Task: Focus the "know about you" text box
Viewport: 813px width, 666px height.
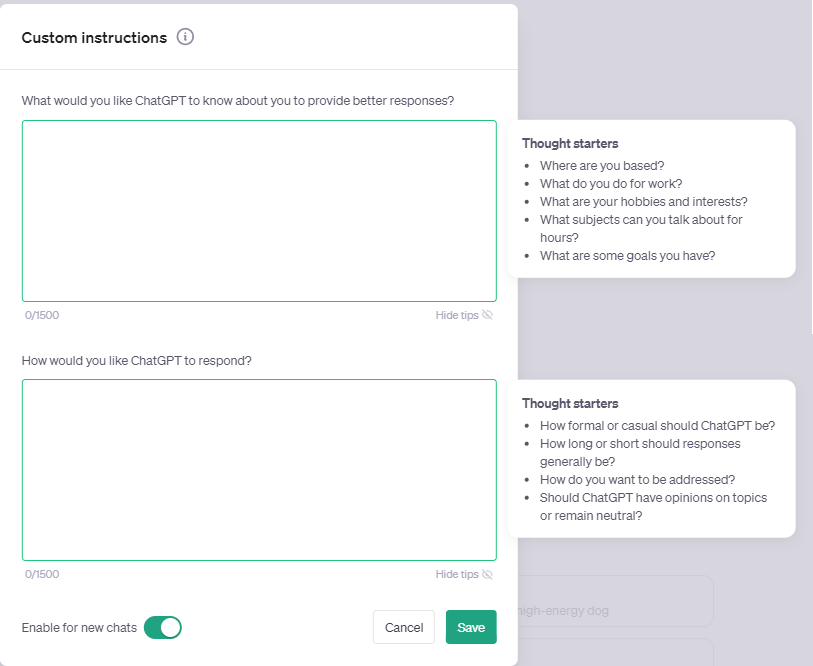Action: [259, 211]
